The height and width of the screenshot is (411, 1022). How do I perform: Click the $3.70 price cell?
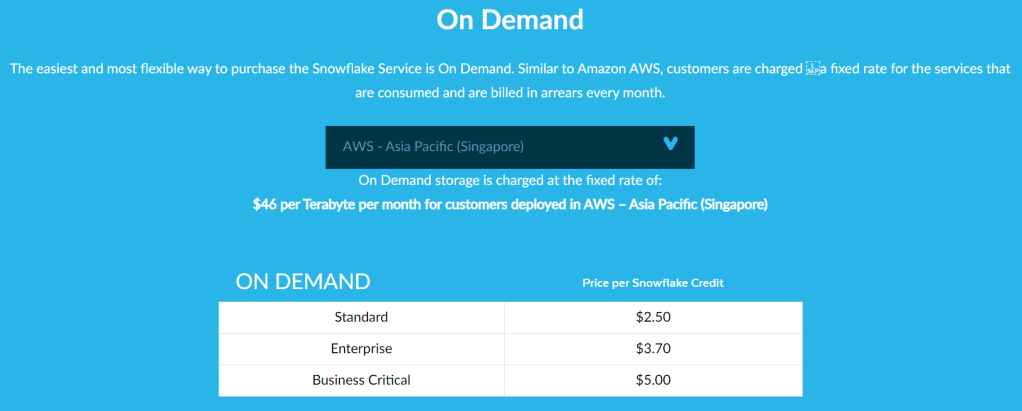(652, 349)
